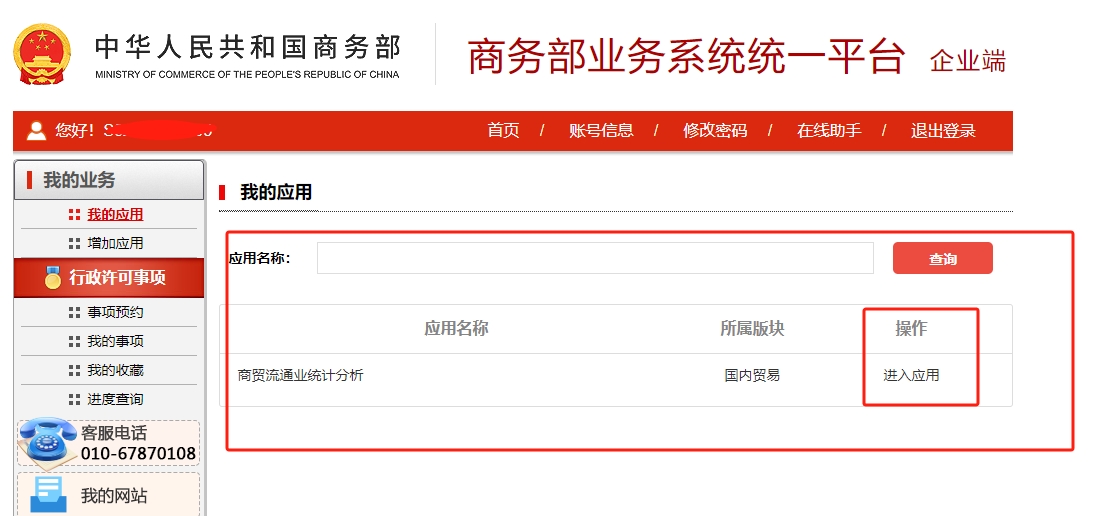1101x516 pixels.
Task: Click the 应用名称 search input field
Action: coord(595,258)
